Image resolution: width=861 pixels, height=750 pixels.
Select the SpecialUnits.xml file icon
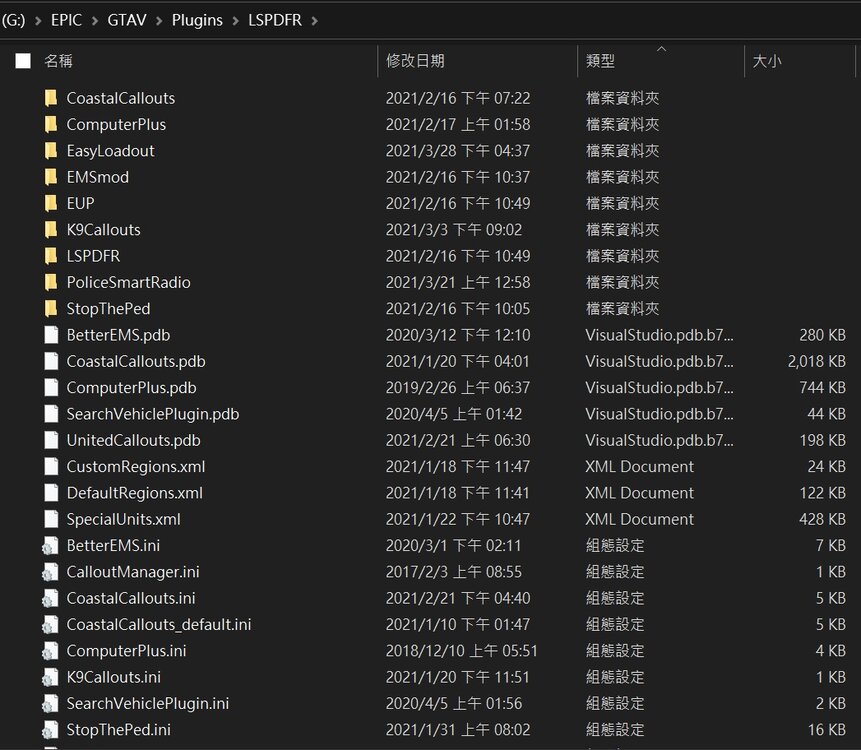click(x=51, y=519)
